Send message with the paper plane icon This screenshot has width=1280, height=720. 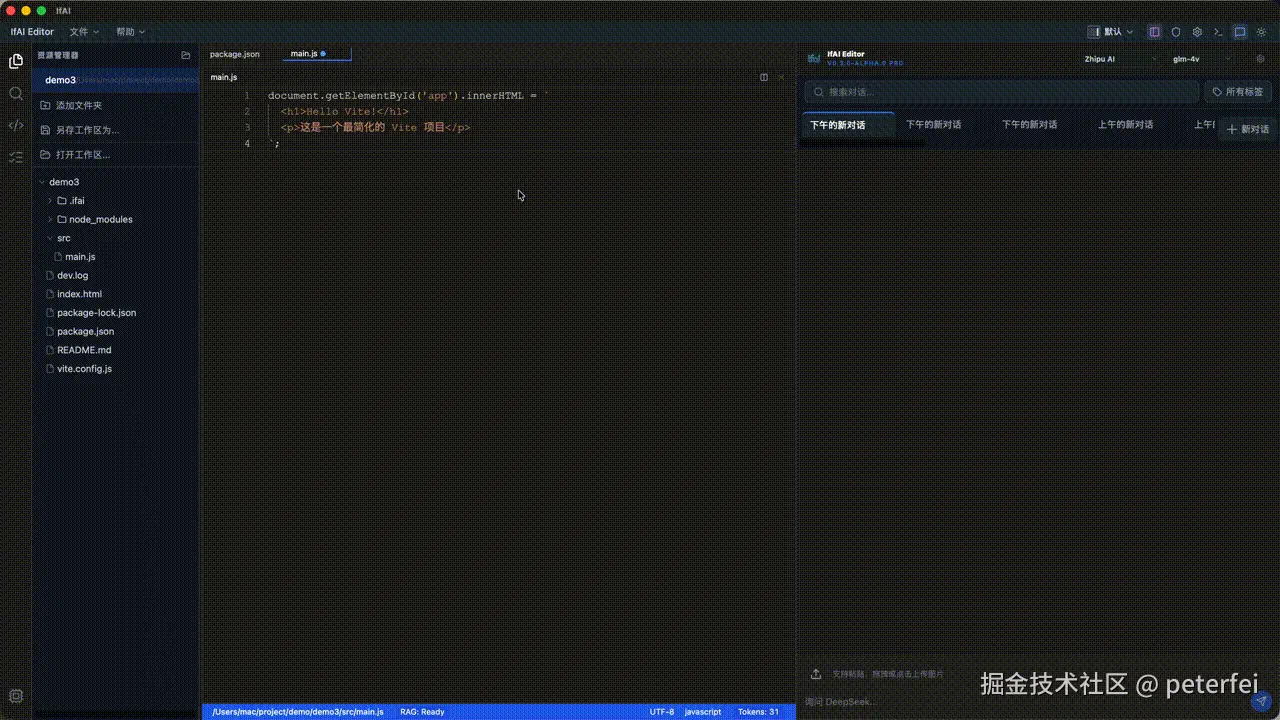click(1261, 702)
